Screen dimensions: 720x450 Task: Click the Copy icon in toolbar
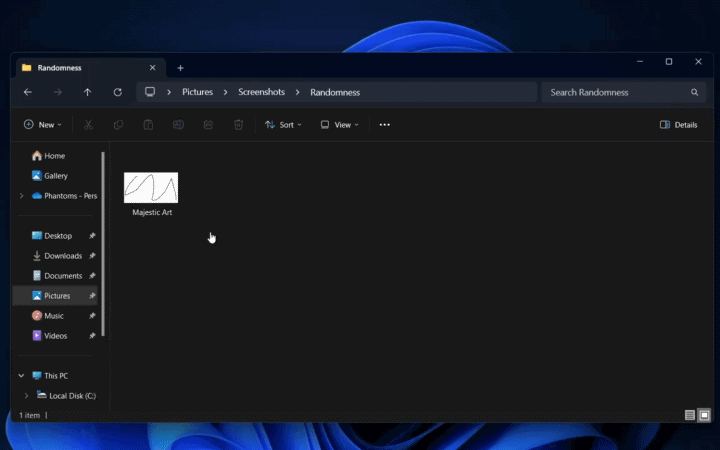pos(118,125)
